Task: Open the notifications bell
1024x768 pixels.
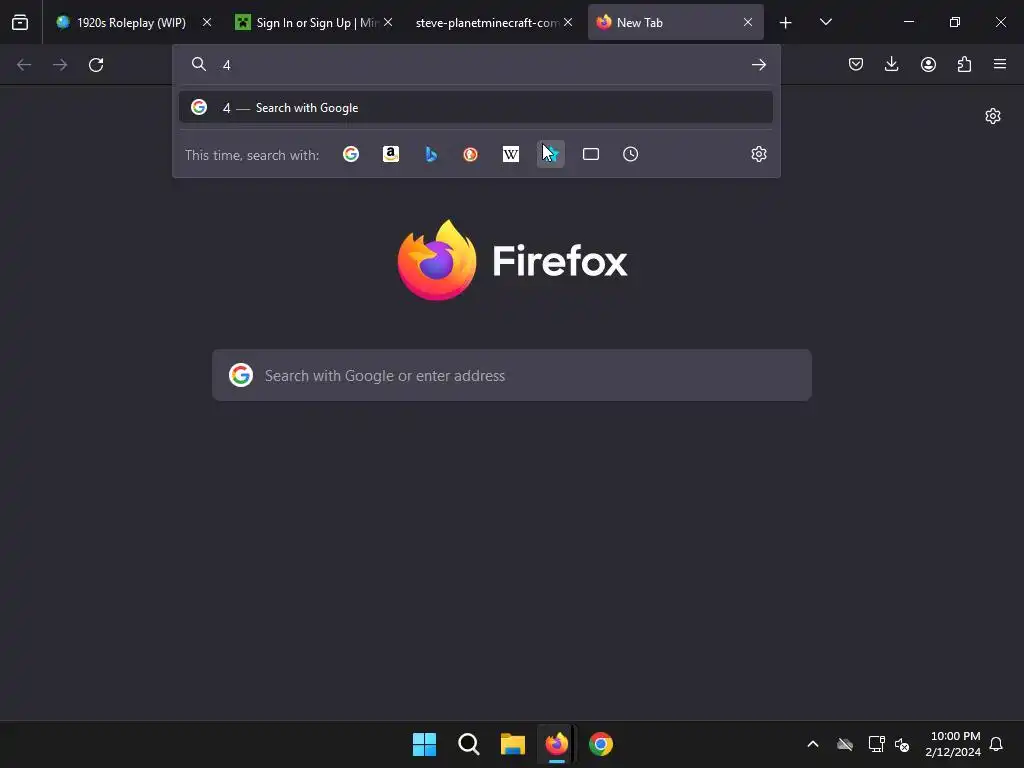Action: 996,744
